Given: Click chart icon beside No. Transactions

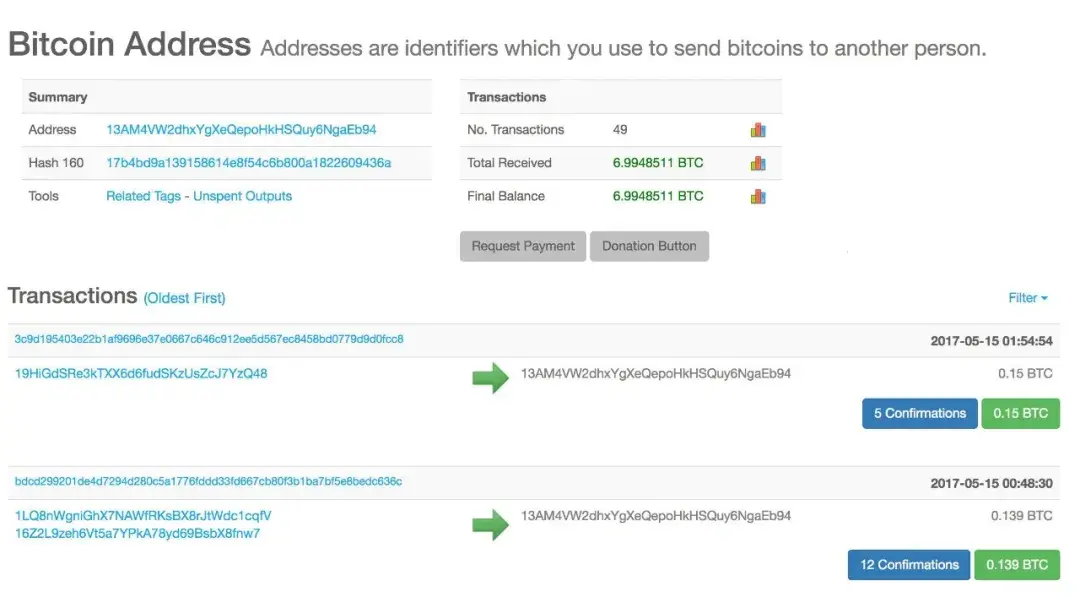Looking at the screenshot, I should [758, 130].
